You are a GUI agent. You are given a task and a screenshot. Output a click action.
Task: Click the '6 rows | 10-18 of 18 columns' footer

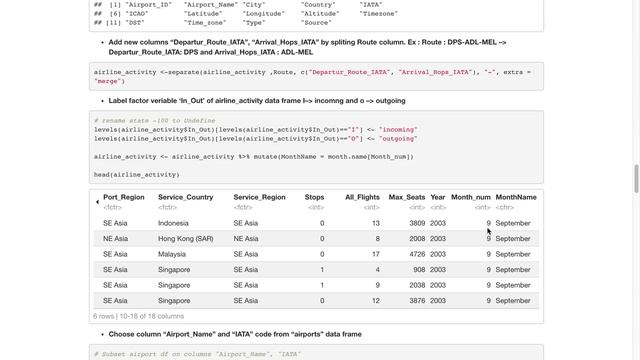pyautogui.click(x=138, y=316)
